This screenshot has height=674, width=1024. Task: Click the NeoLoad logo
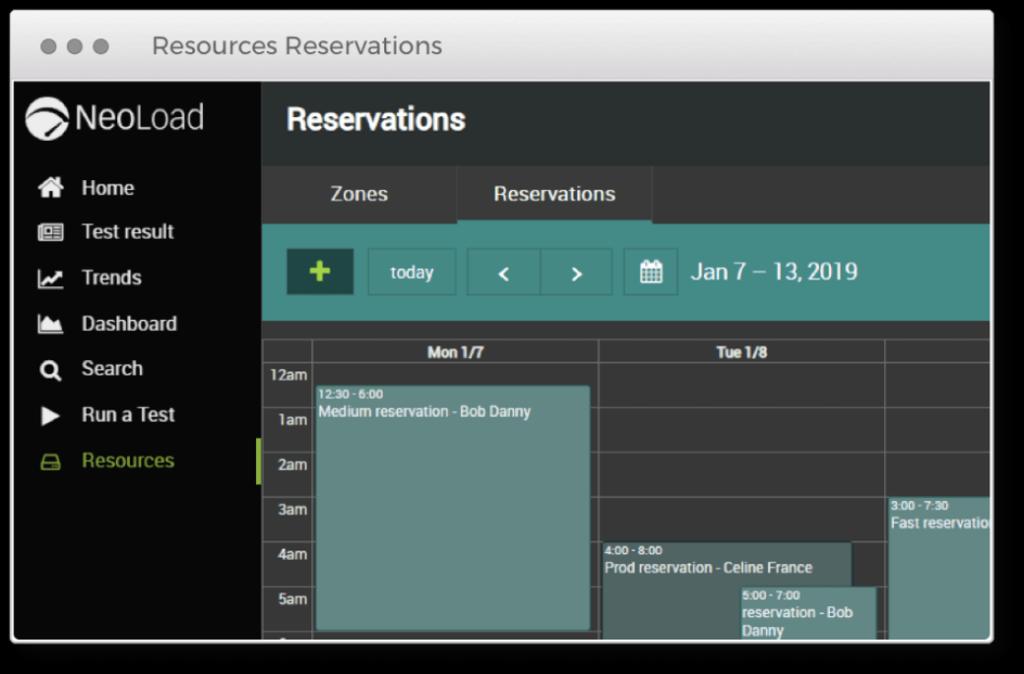point(115,118)
